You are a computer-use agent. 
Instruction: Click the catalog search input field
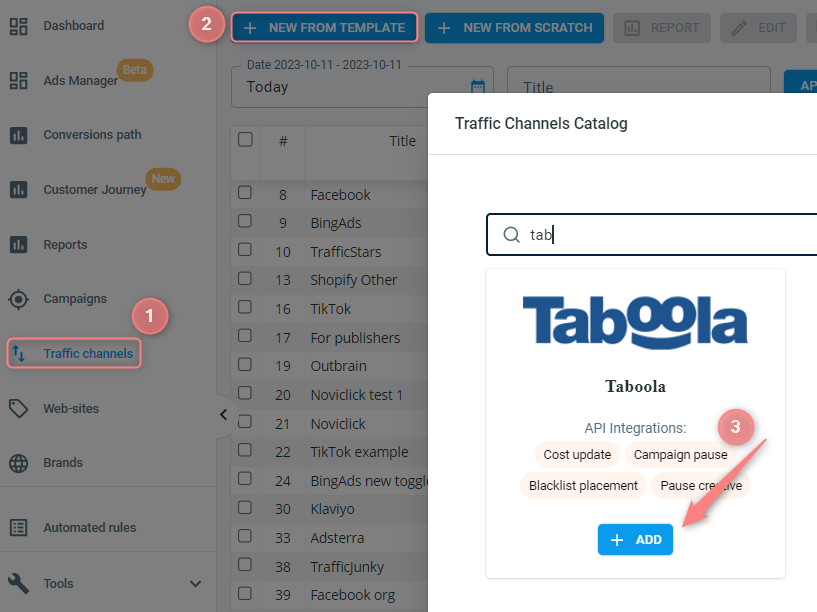click(651, 234)
